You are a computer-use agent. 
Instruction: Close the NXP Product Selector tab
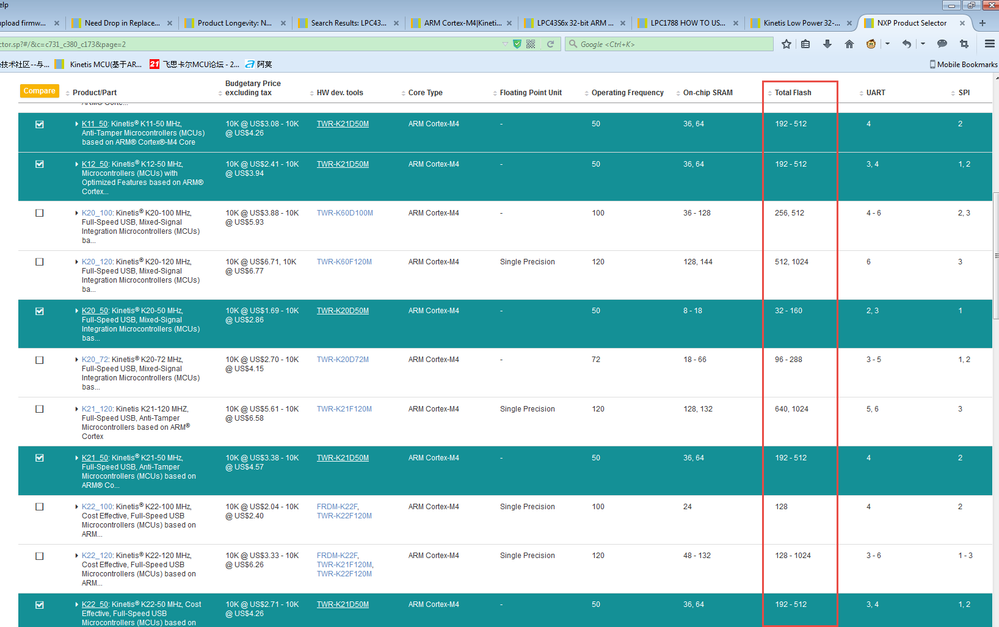pos(962,23)
